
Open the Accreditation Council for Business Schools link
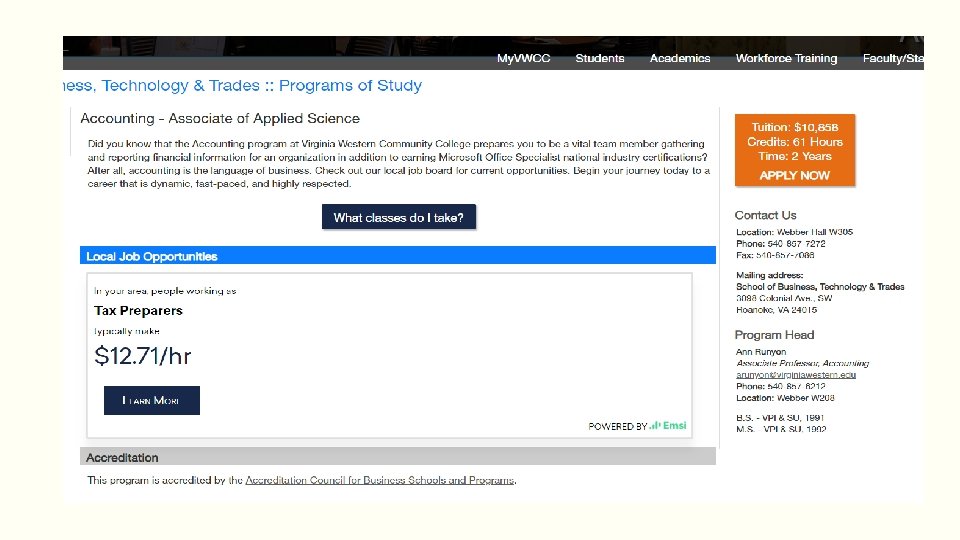[x=380, y=480]
